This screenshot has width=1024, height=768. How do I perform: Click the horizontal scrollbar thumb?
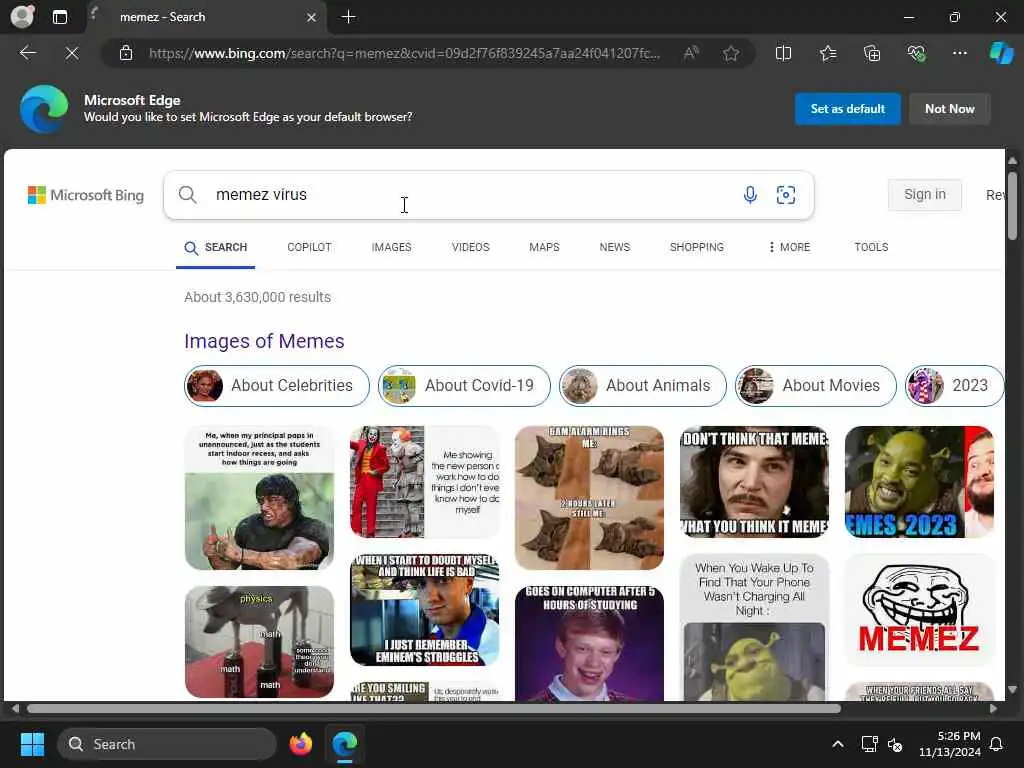click(434, 709)
